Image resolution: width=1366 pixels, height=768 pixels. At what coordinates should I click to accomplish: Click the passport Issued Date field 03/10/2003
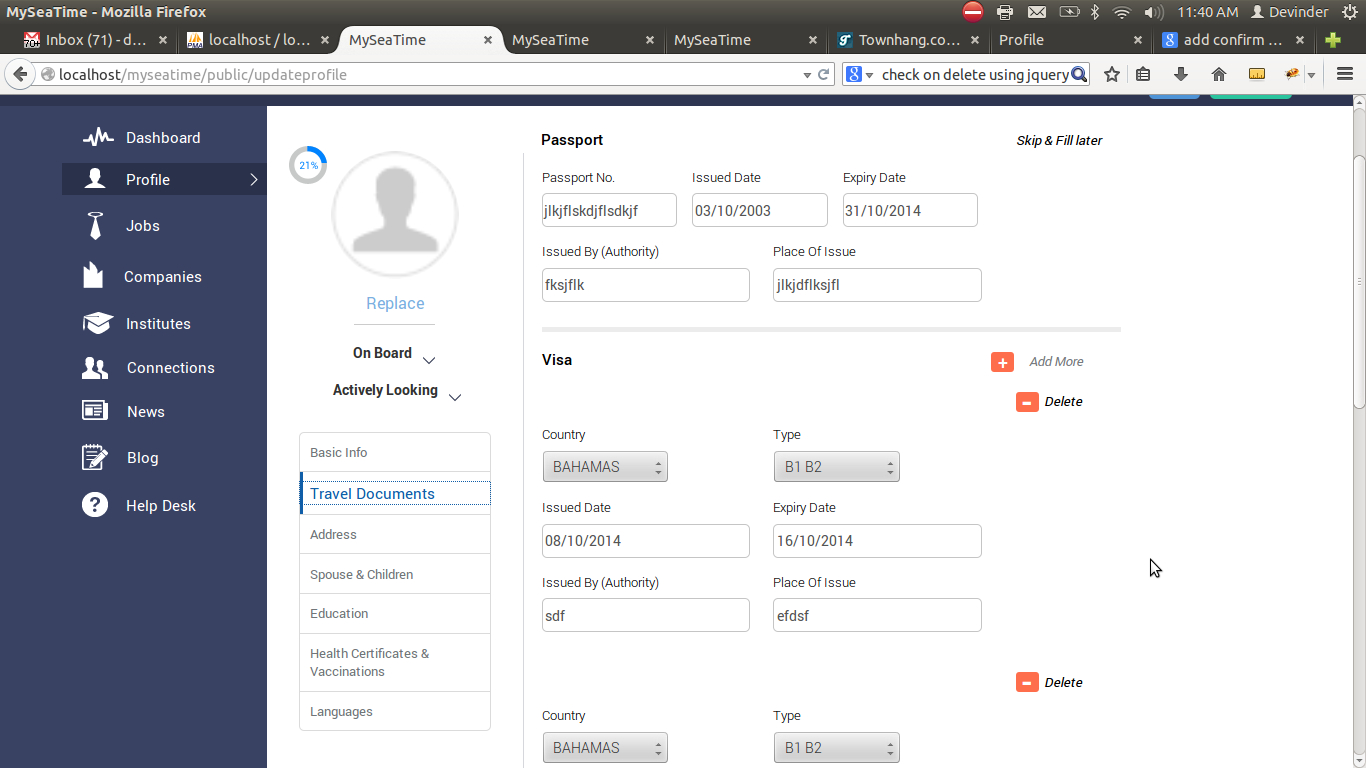(x=760, y=210)
